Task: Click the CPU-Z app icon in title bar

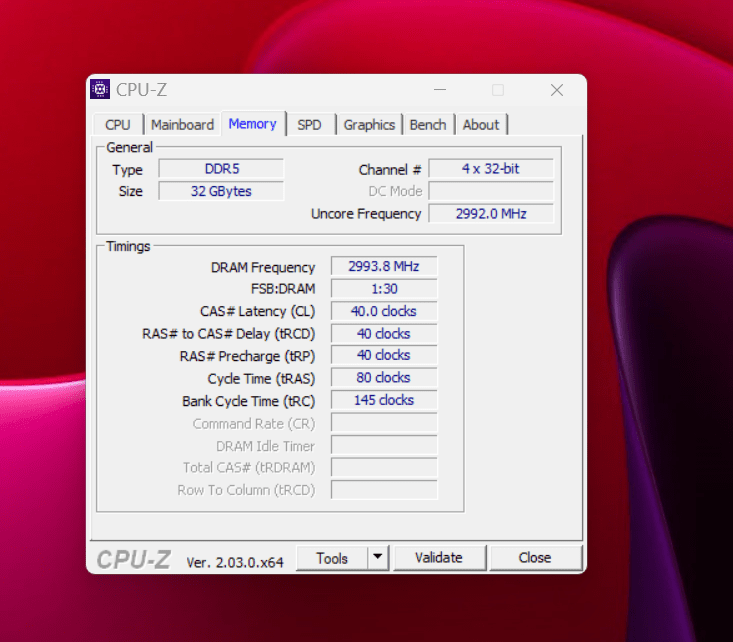Action: [x=100, y=89]
